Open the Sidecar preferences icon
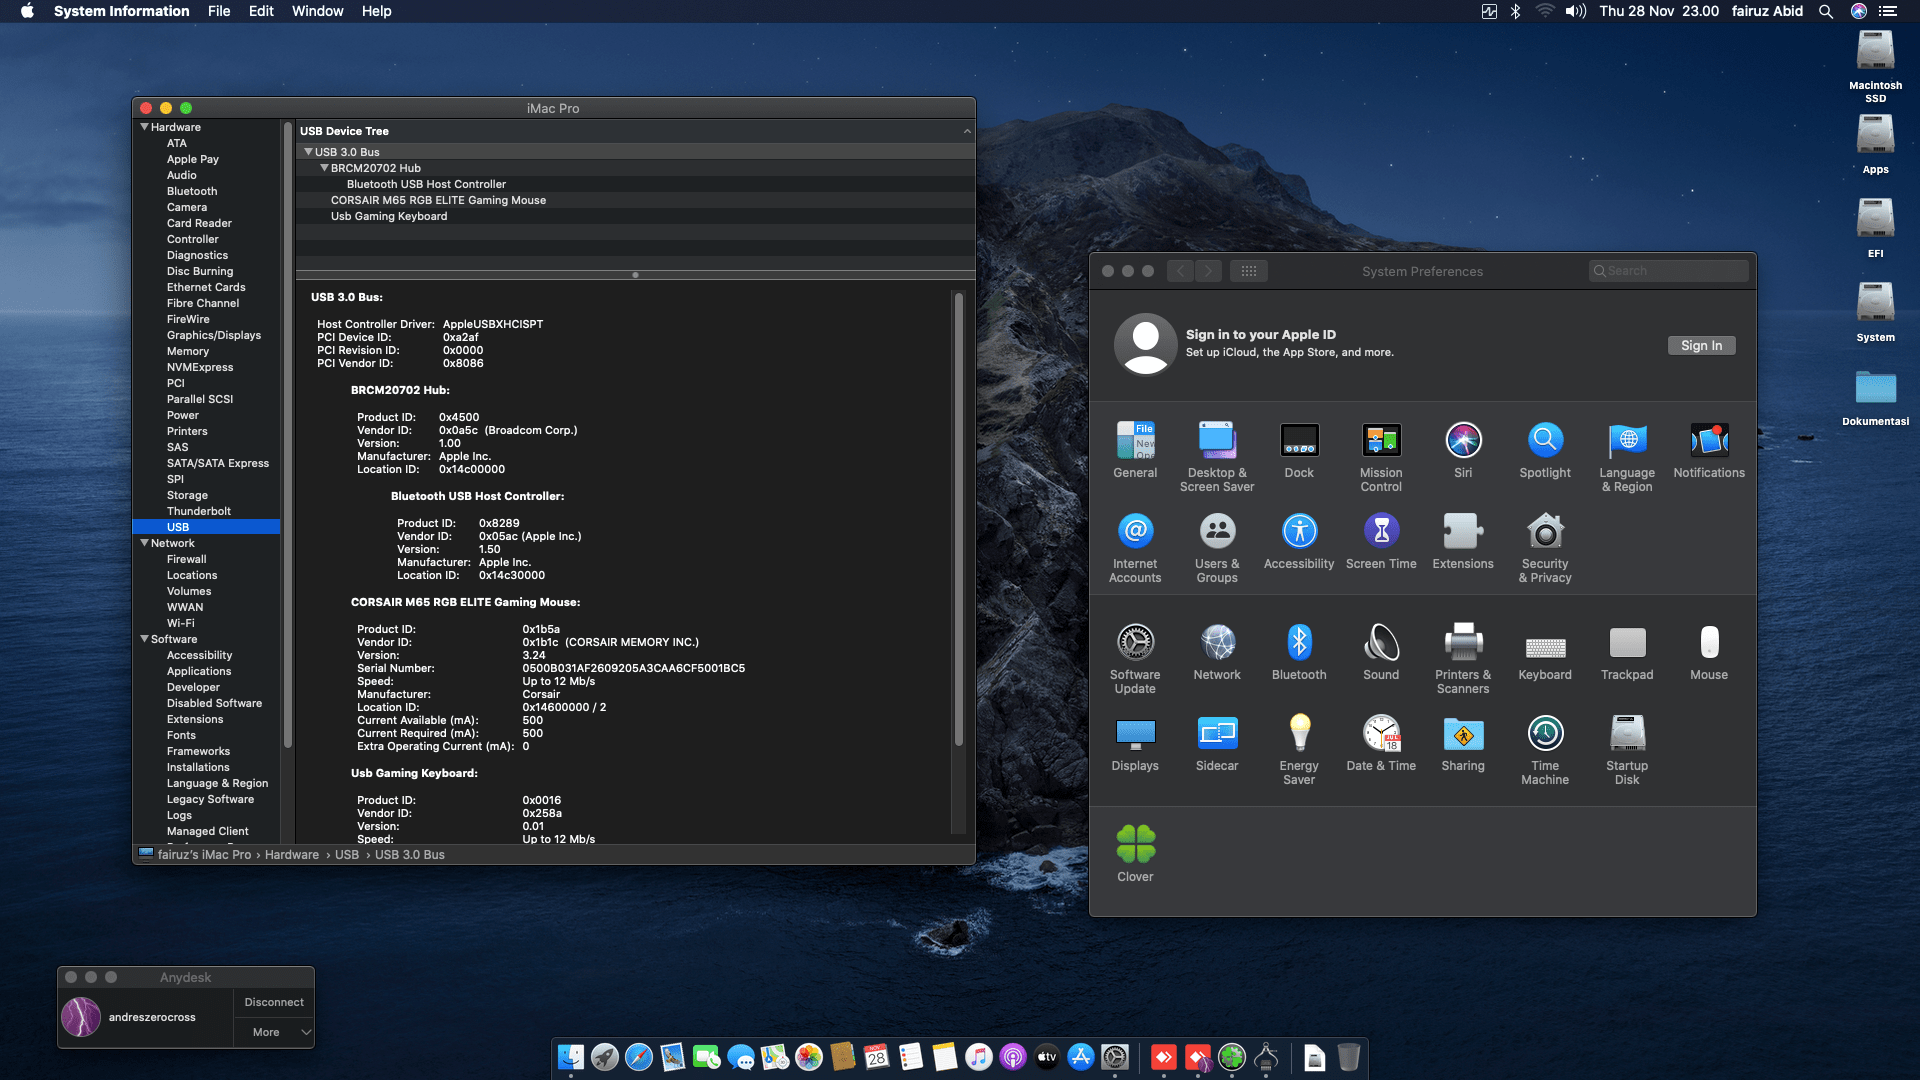 coord(1217,735)
